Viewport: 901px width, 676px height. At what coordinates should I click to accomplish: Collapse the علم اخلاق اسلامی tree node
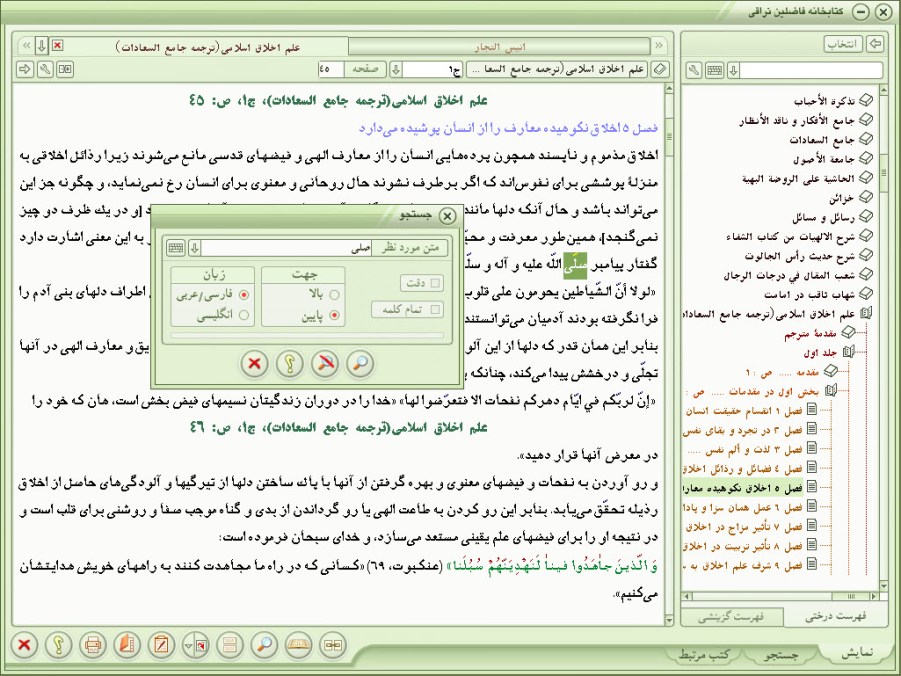[866, 313]
